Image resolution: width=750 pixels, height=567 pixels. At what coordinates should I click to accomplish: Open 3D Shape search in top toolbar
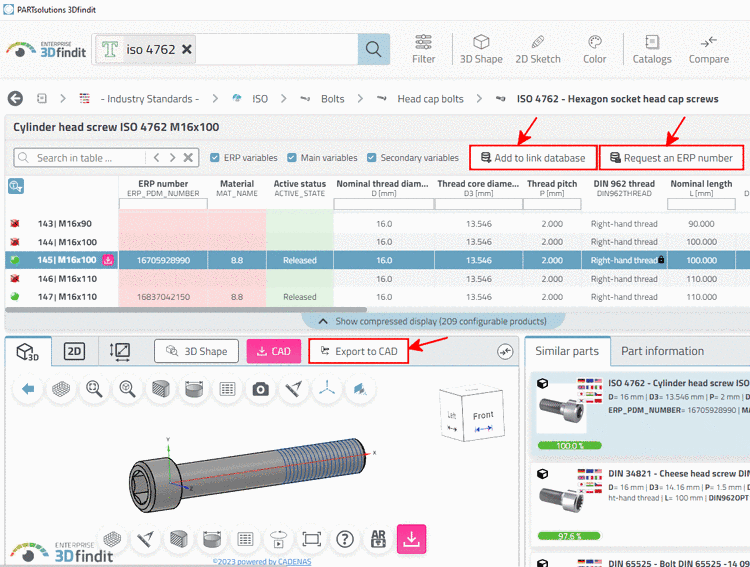tap(481, 49)
